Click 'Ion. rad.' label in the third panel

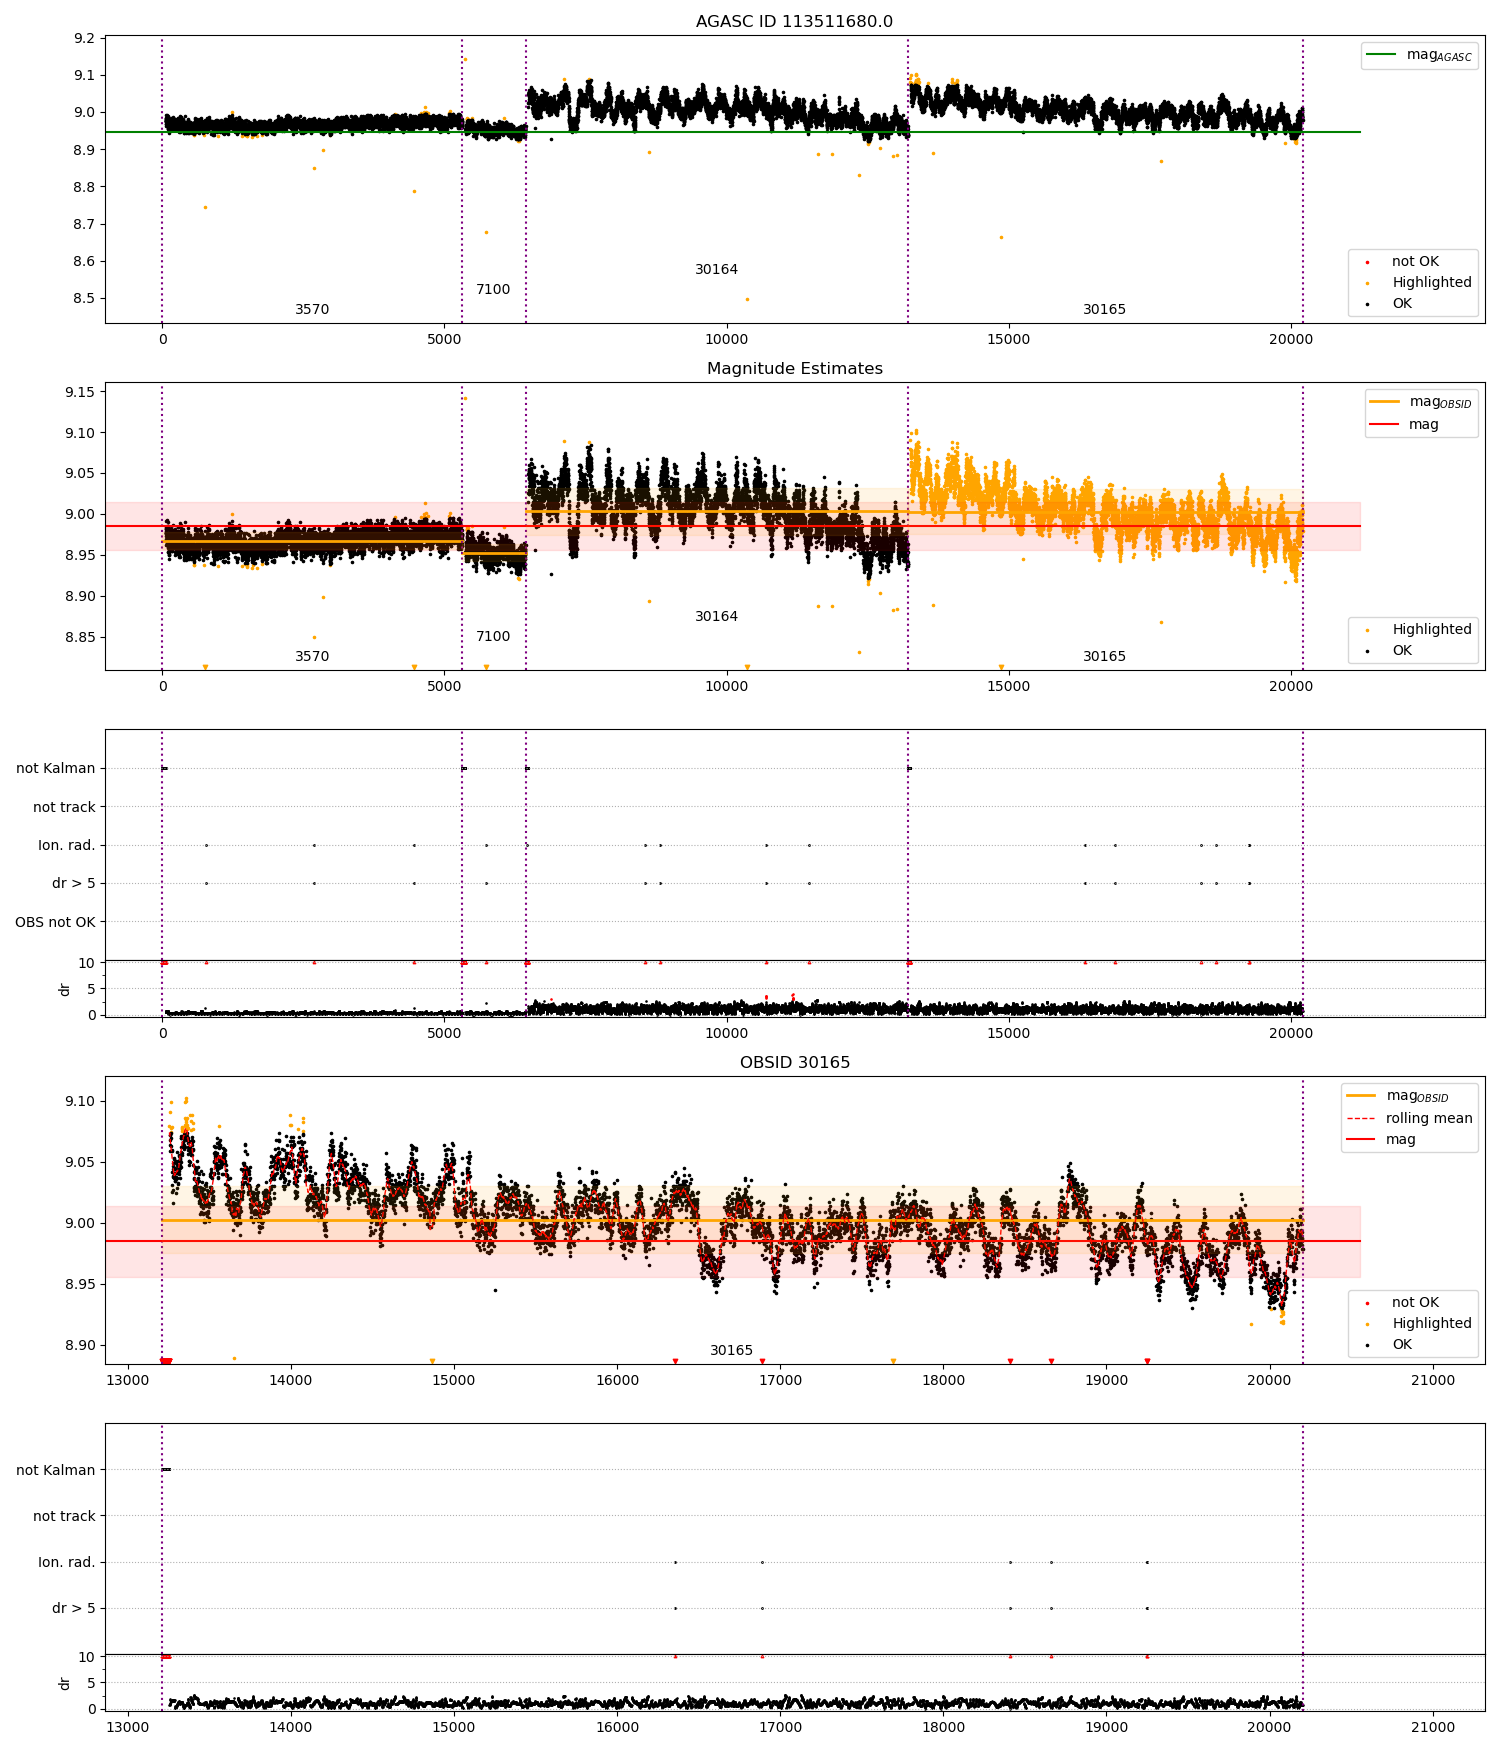coord(67,846)
